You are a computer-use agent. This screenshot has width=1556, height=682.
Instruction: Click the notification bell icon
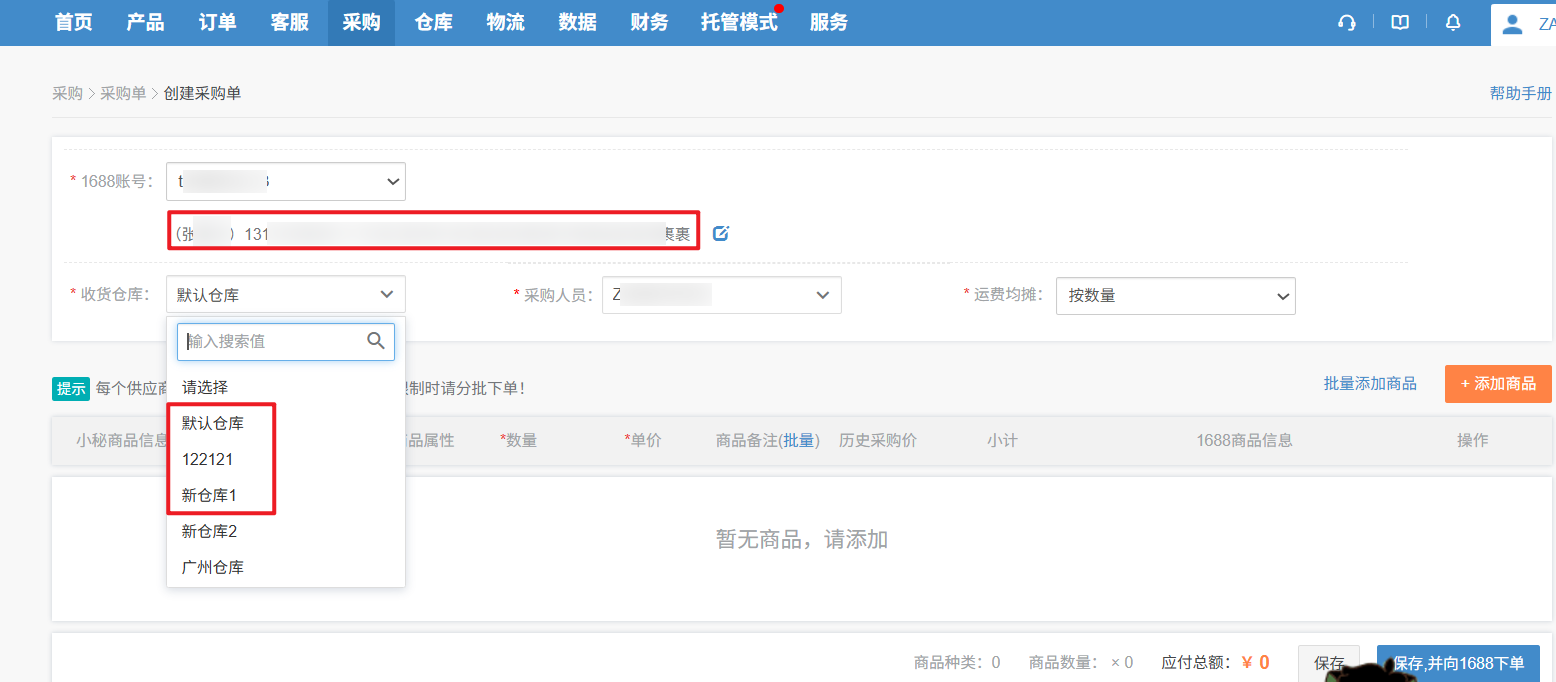1453,23
